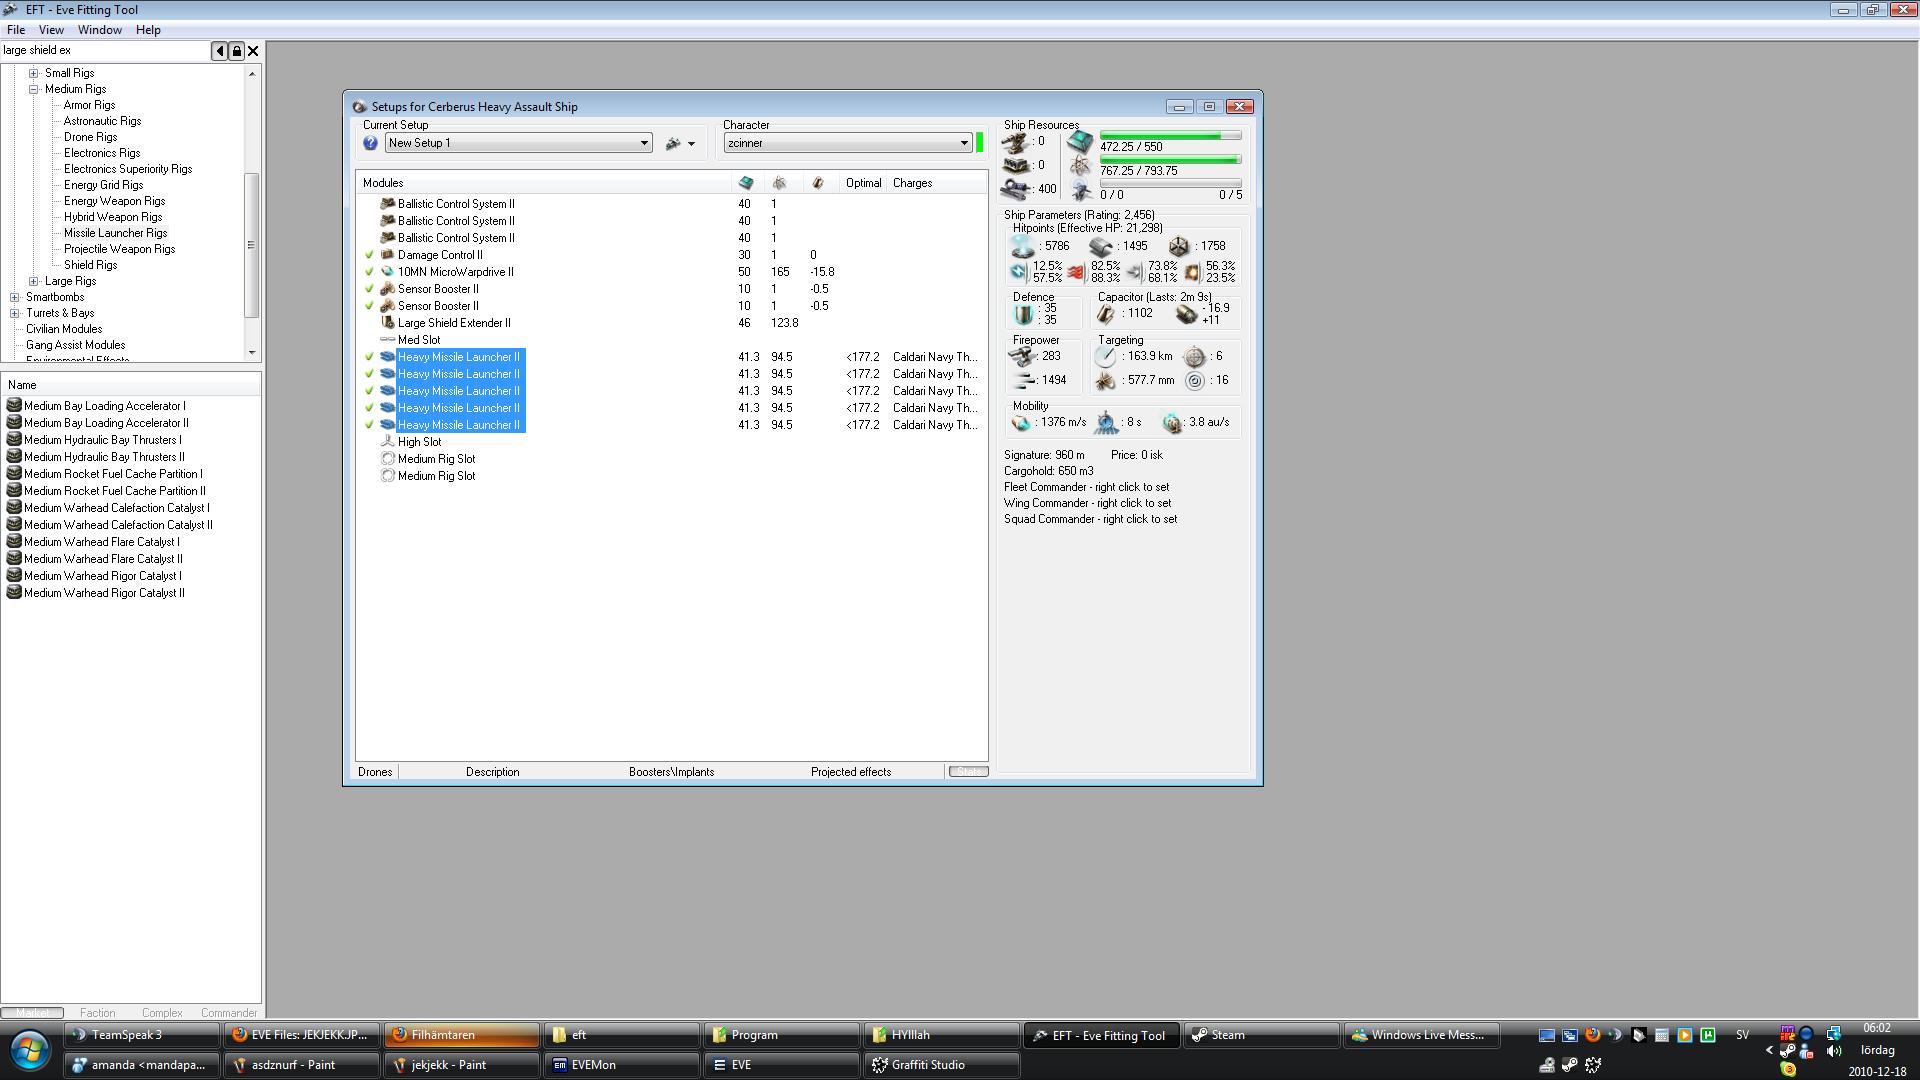The height and width of the screenshot is (1080, 1920).
Task: Open the Drones panel button
Action: (x=375, y=772)
